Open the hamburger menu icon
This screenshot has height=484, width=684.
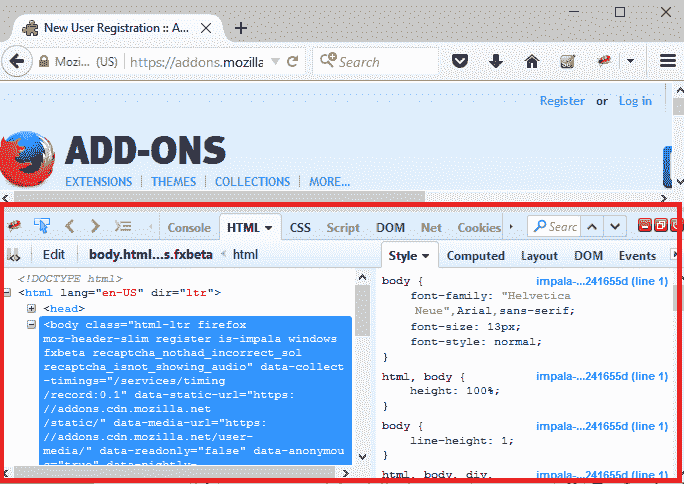(667, 61)
